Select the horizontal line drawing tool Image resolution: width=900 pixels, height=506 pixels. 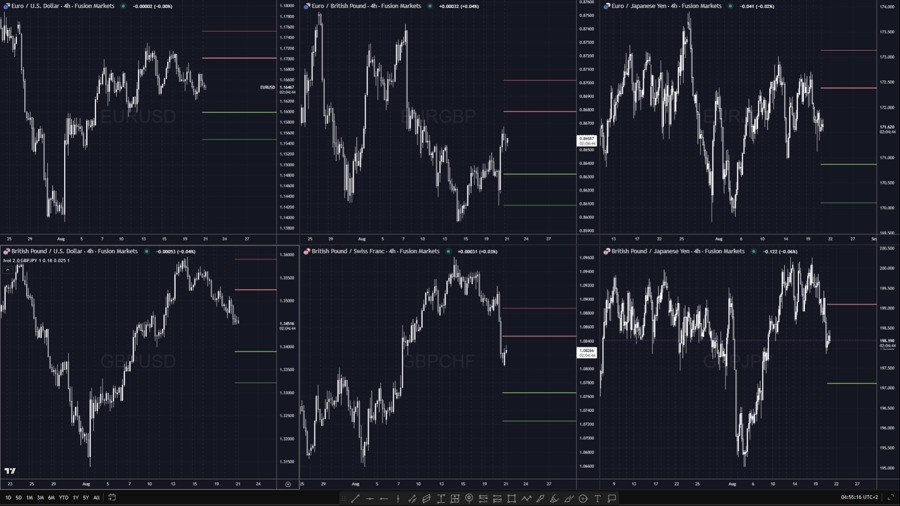click(370, 498)
